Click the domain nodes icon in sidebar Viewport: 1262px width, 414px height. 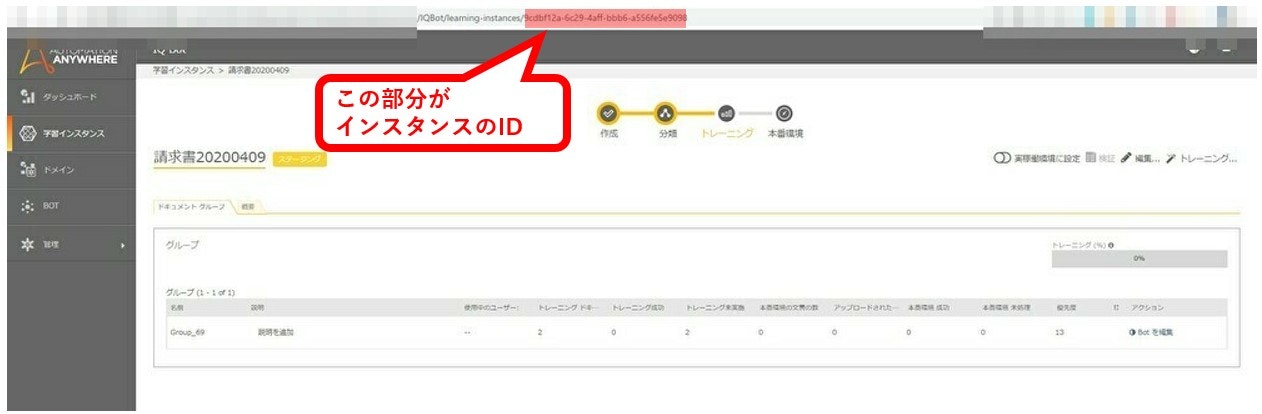point(27,170)
